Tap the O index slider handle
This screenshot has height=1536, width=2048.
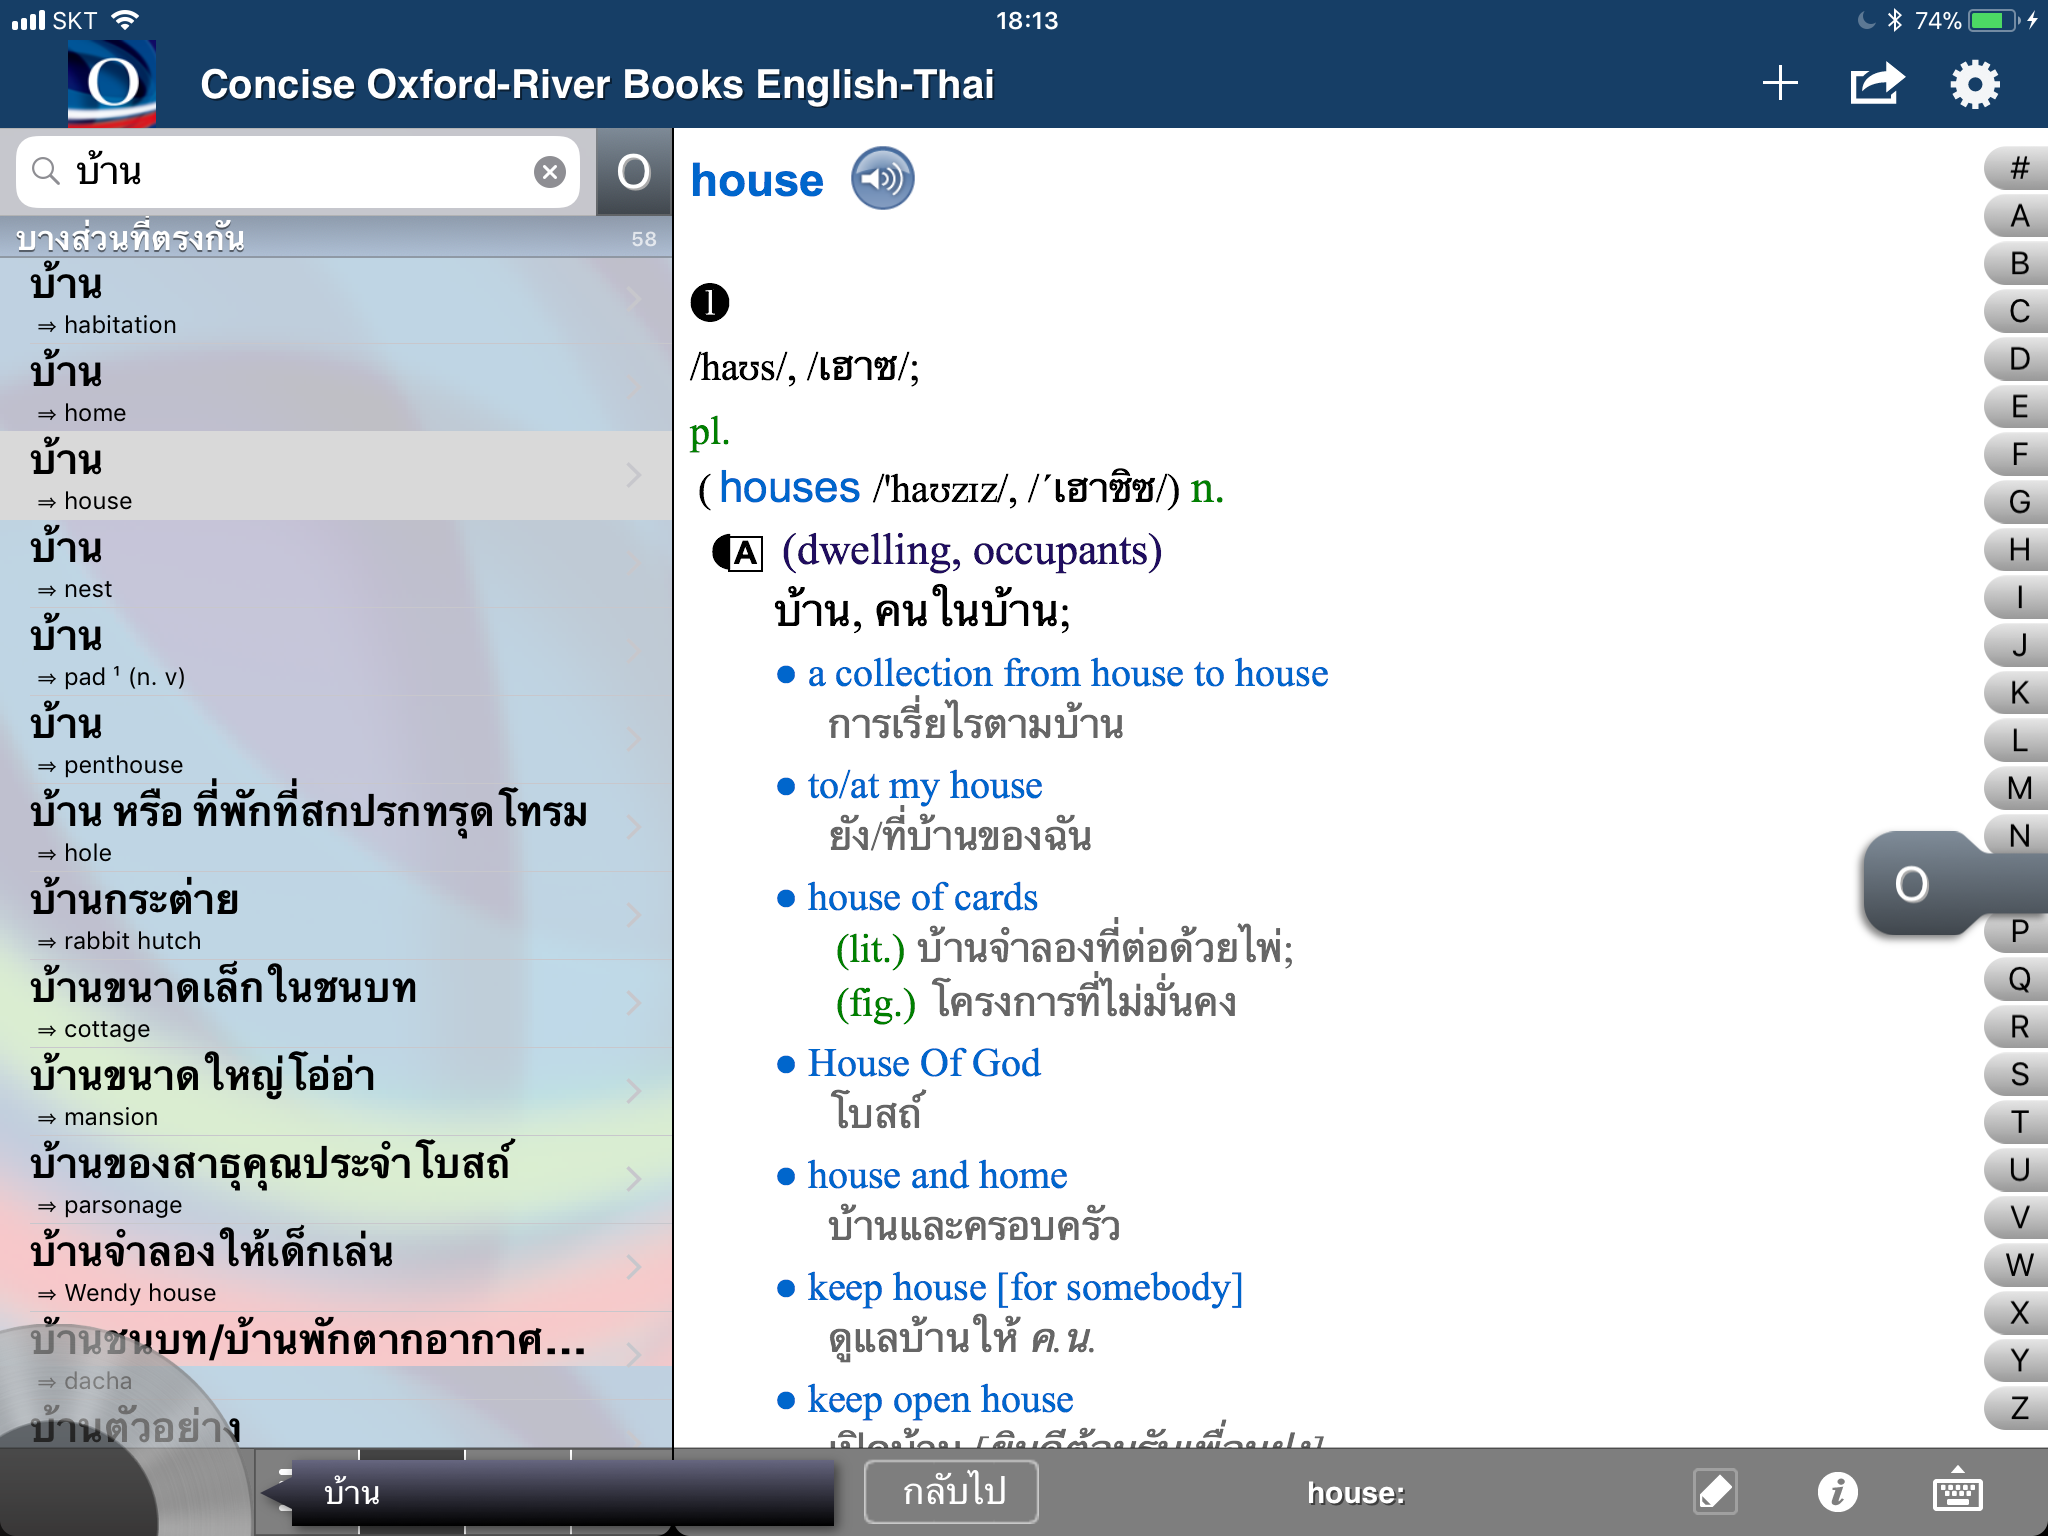[x=1912, y=884]
